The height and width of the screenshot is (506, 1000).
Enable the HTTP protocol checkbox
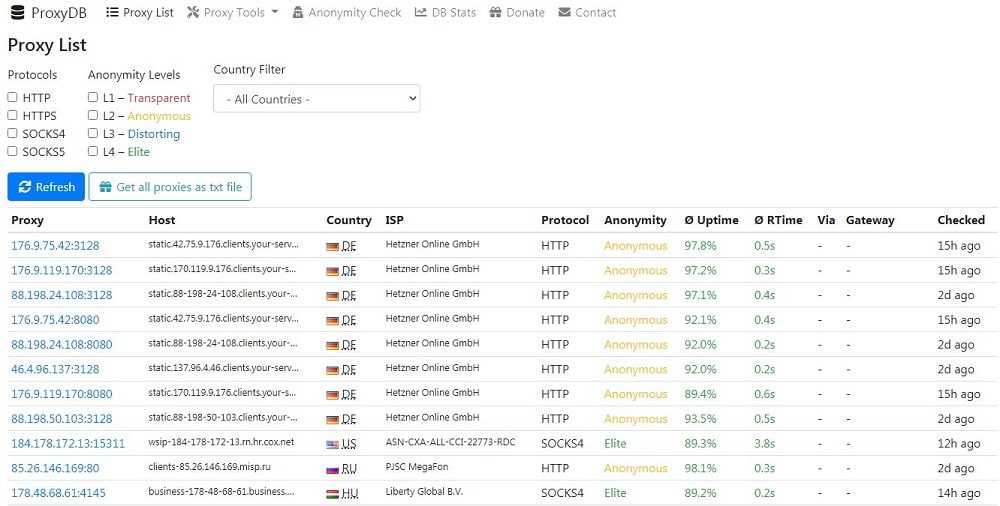[13, 98]
